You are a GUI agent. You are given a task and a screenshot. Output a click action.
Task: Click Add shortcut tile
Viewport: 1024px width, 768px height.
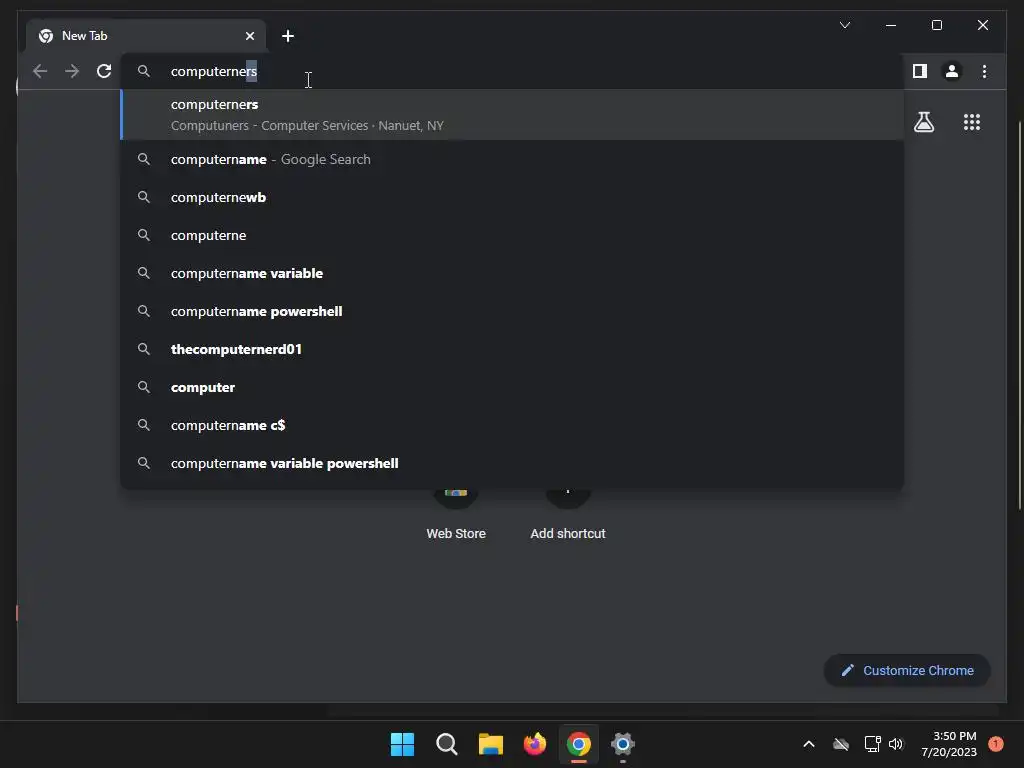tap(568, 515)
